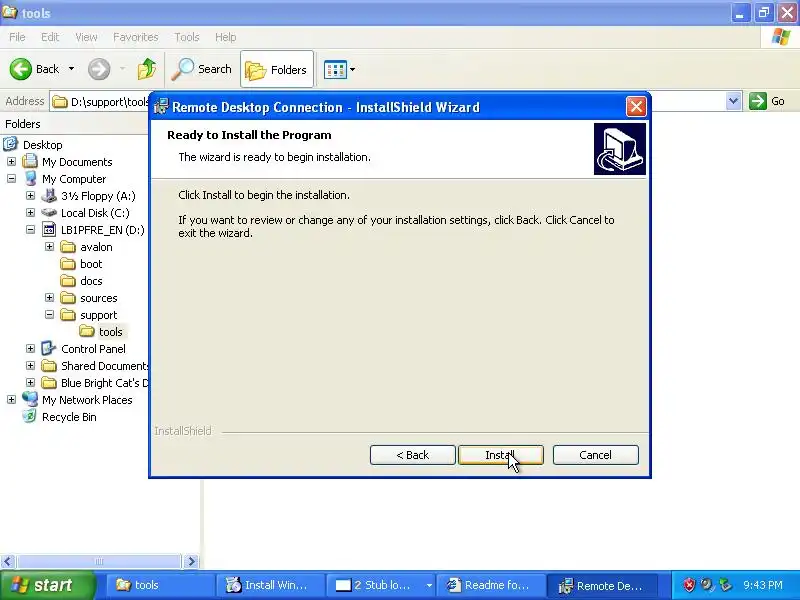The height and width of the screenshot is (600, 800).
Task: Expand the Control Panel node
Action: [x=30, y=348]
